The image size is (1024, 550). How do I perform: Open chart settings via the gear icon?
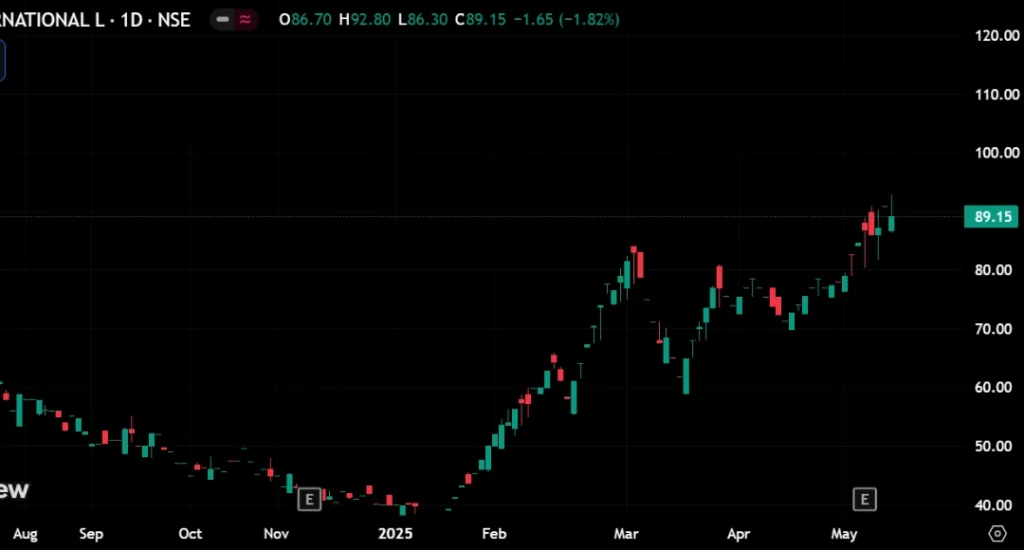click(997, 534)
